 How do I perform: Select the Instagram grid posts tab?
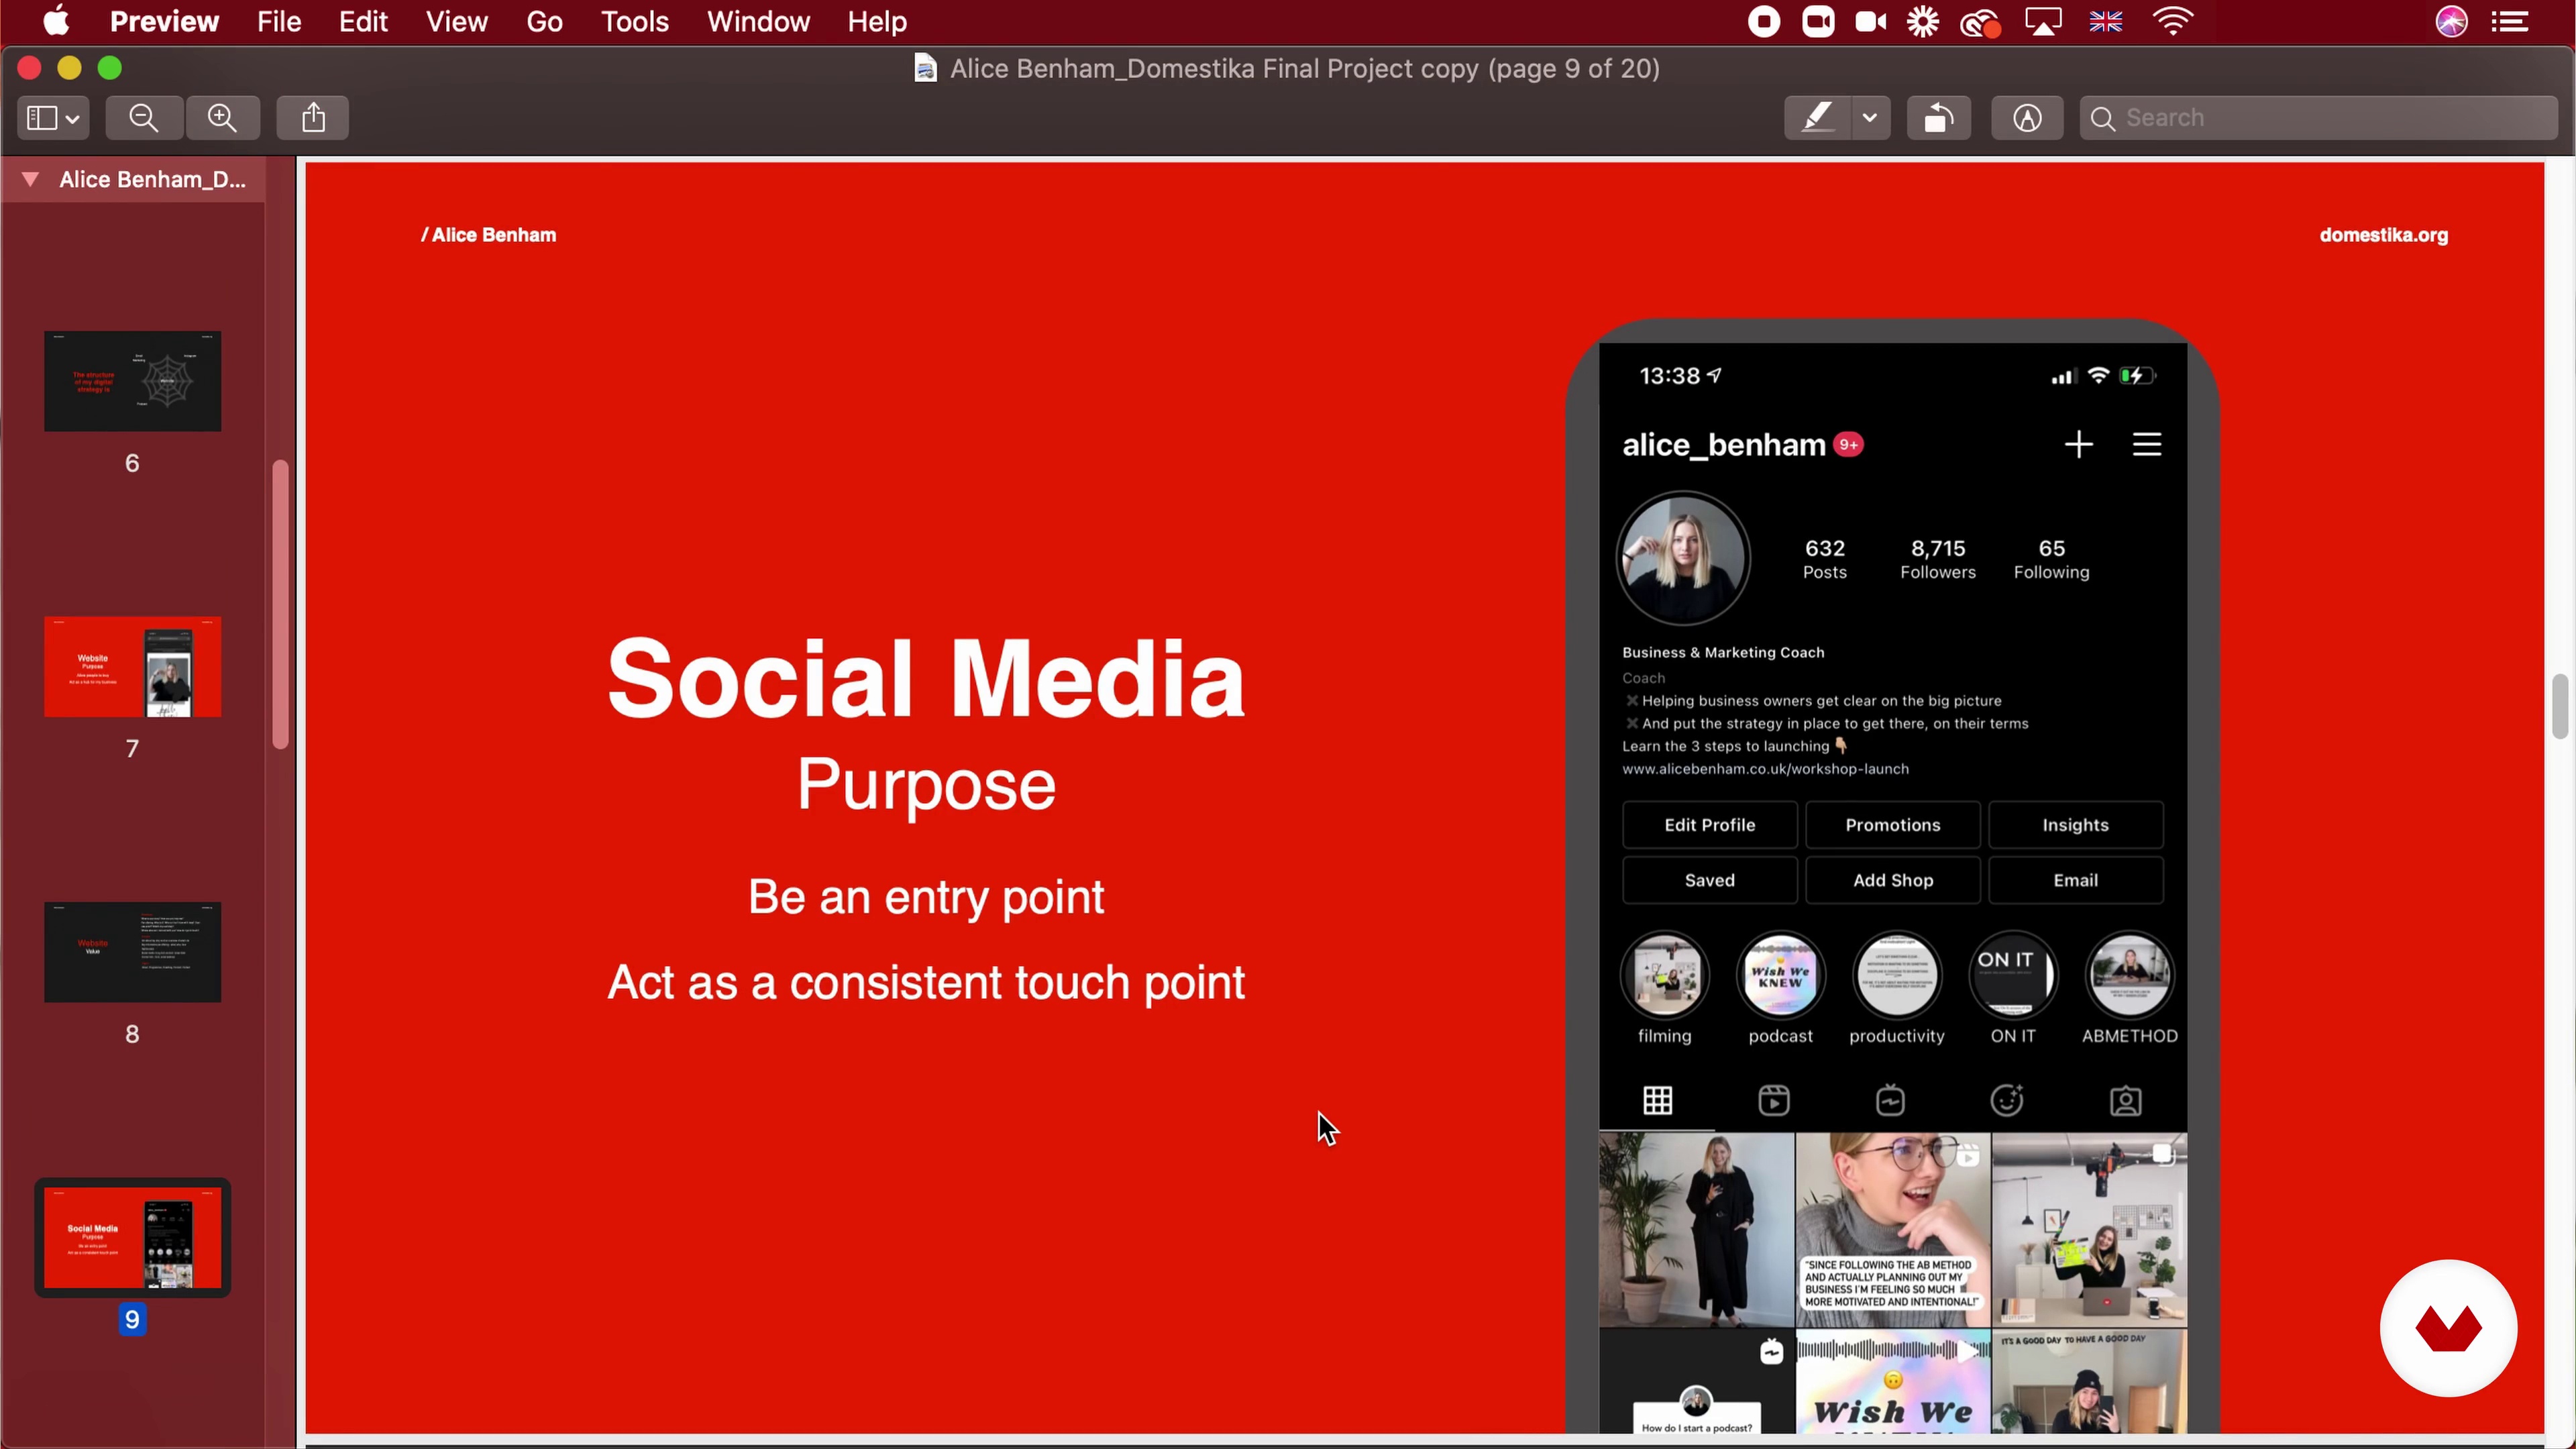tap(1657, 1101)
